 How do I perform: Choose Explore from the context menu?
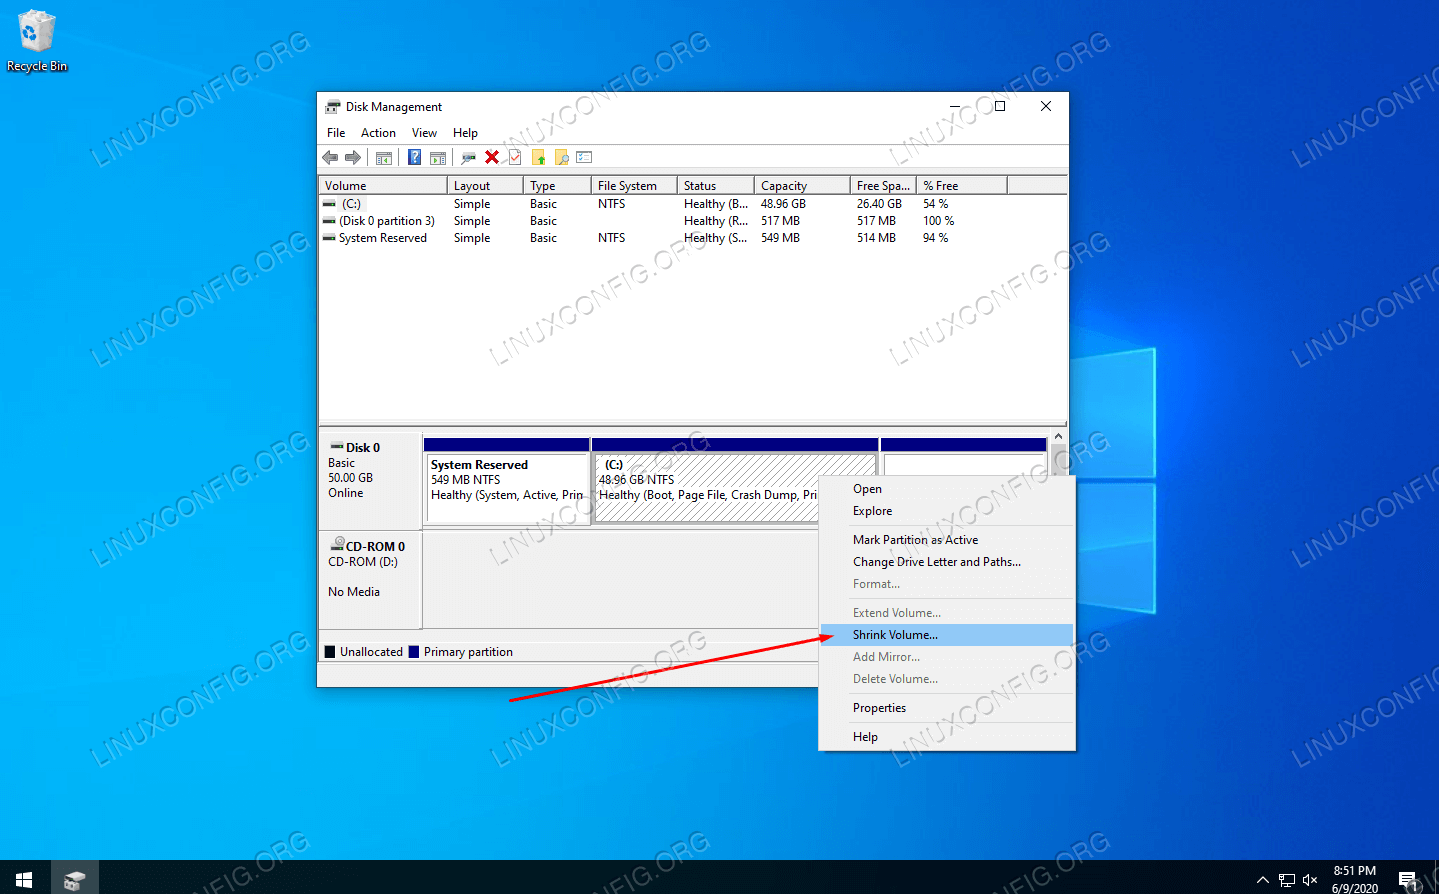pos(946,511)
